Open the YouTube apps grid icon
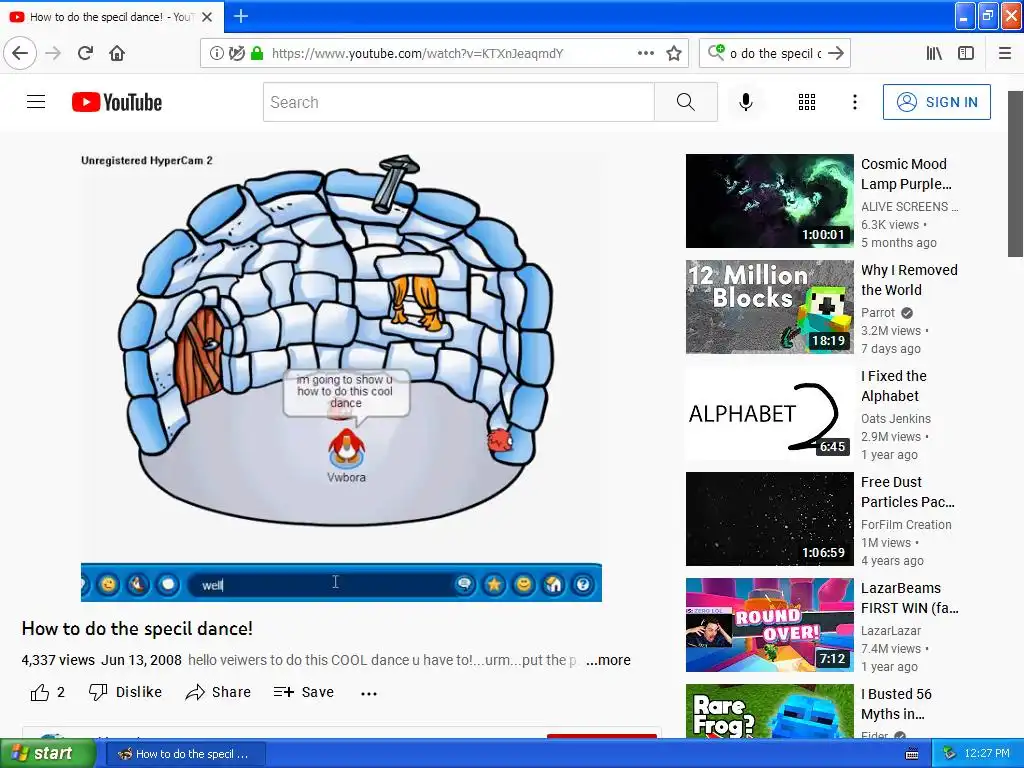Screen dimensions: 1024x768 pos(807,102)
